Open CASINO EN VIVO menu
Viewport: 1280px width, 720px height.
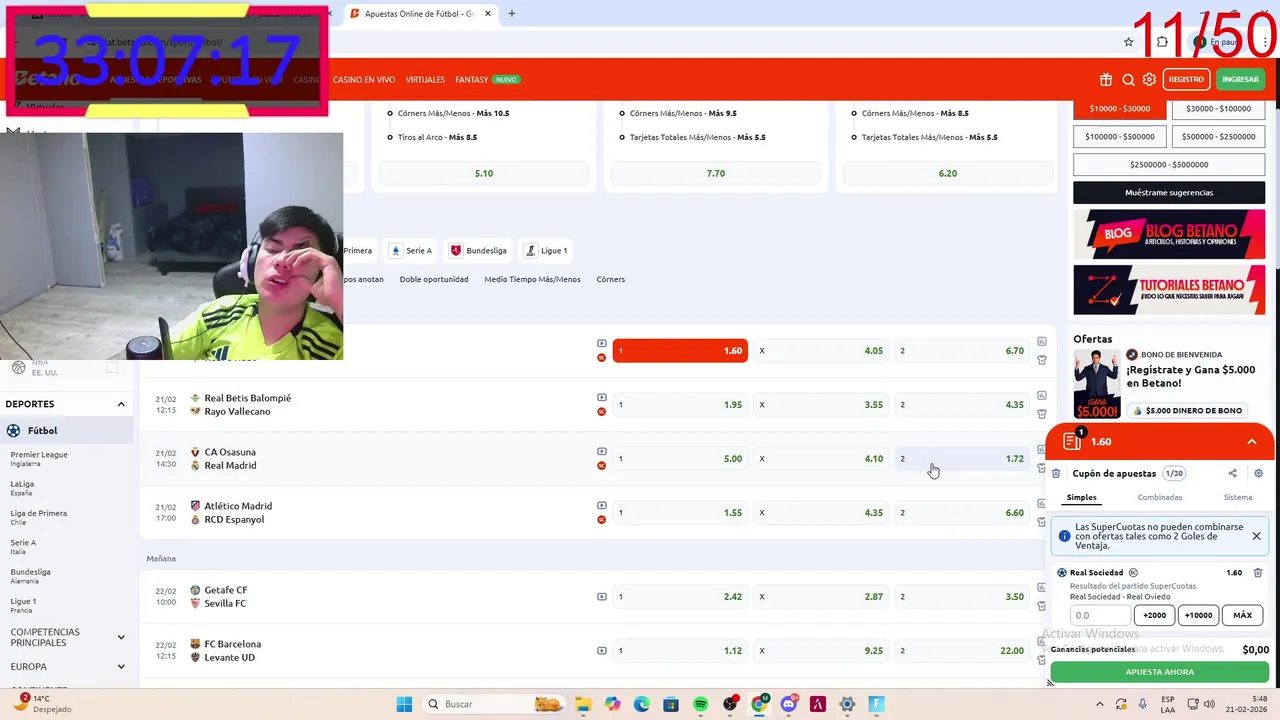pyautogui.click(x=364, y=80)
